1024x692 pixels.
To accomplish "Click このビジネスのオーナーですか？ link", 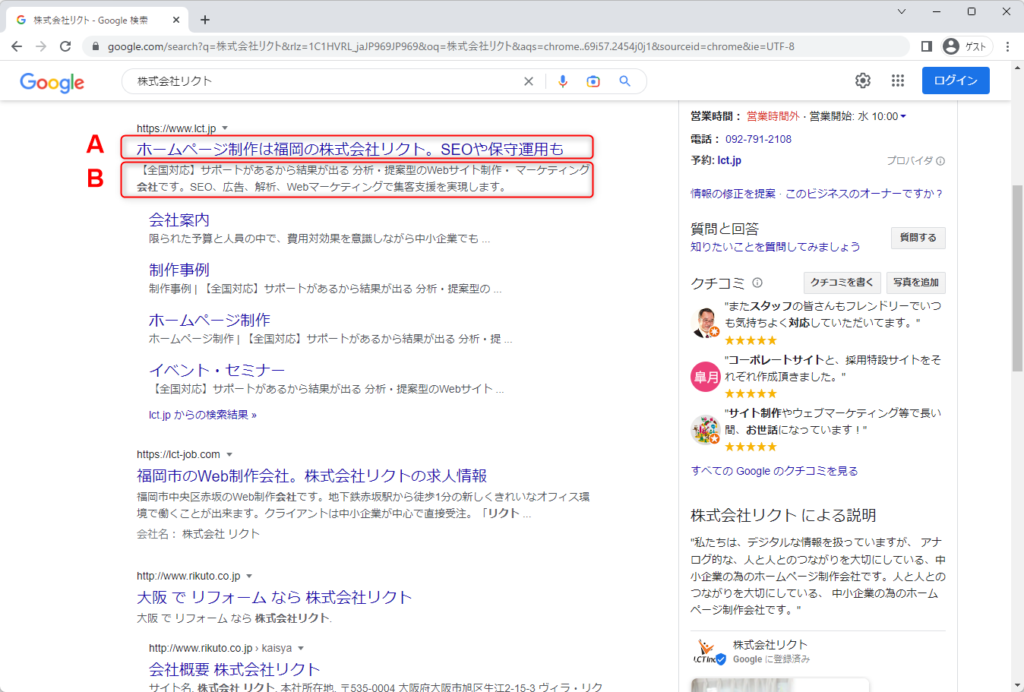I will coord(864,193).
